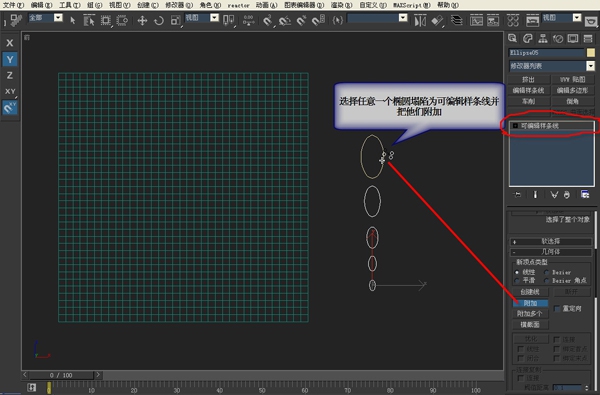Switch to Create command panel tab
Viewport: 600px width, 395px height.
pos(513,38)
